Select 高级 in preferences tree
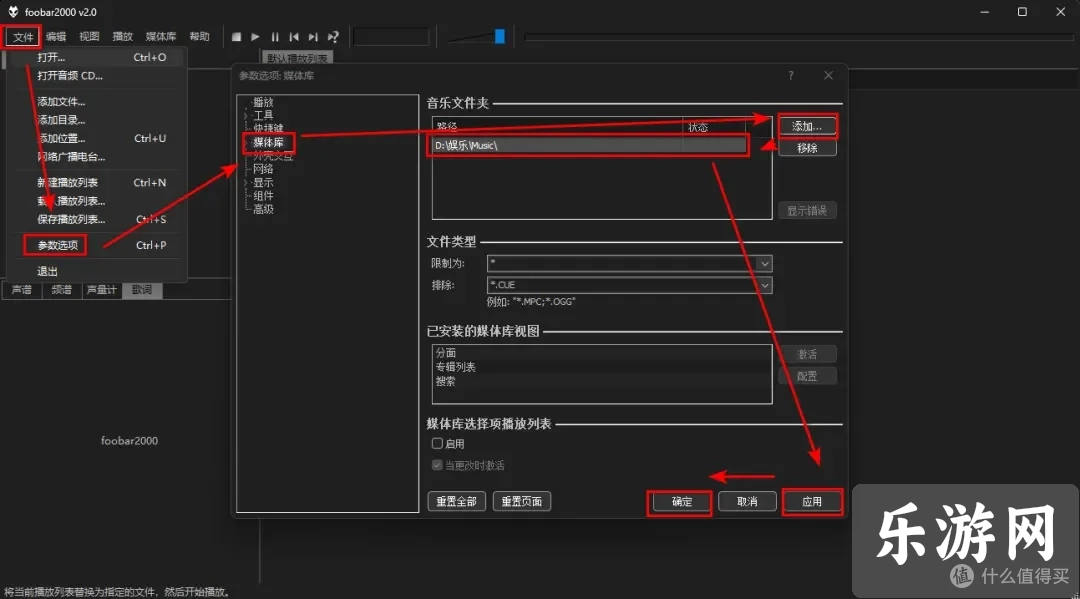 click(263, 209)
